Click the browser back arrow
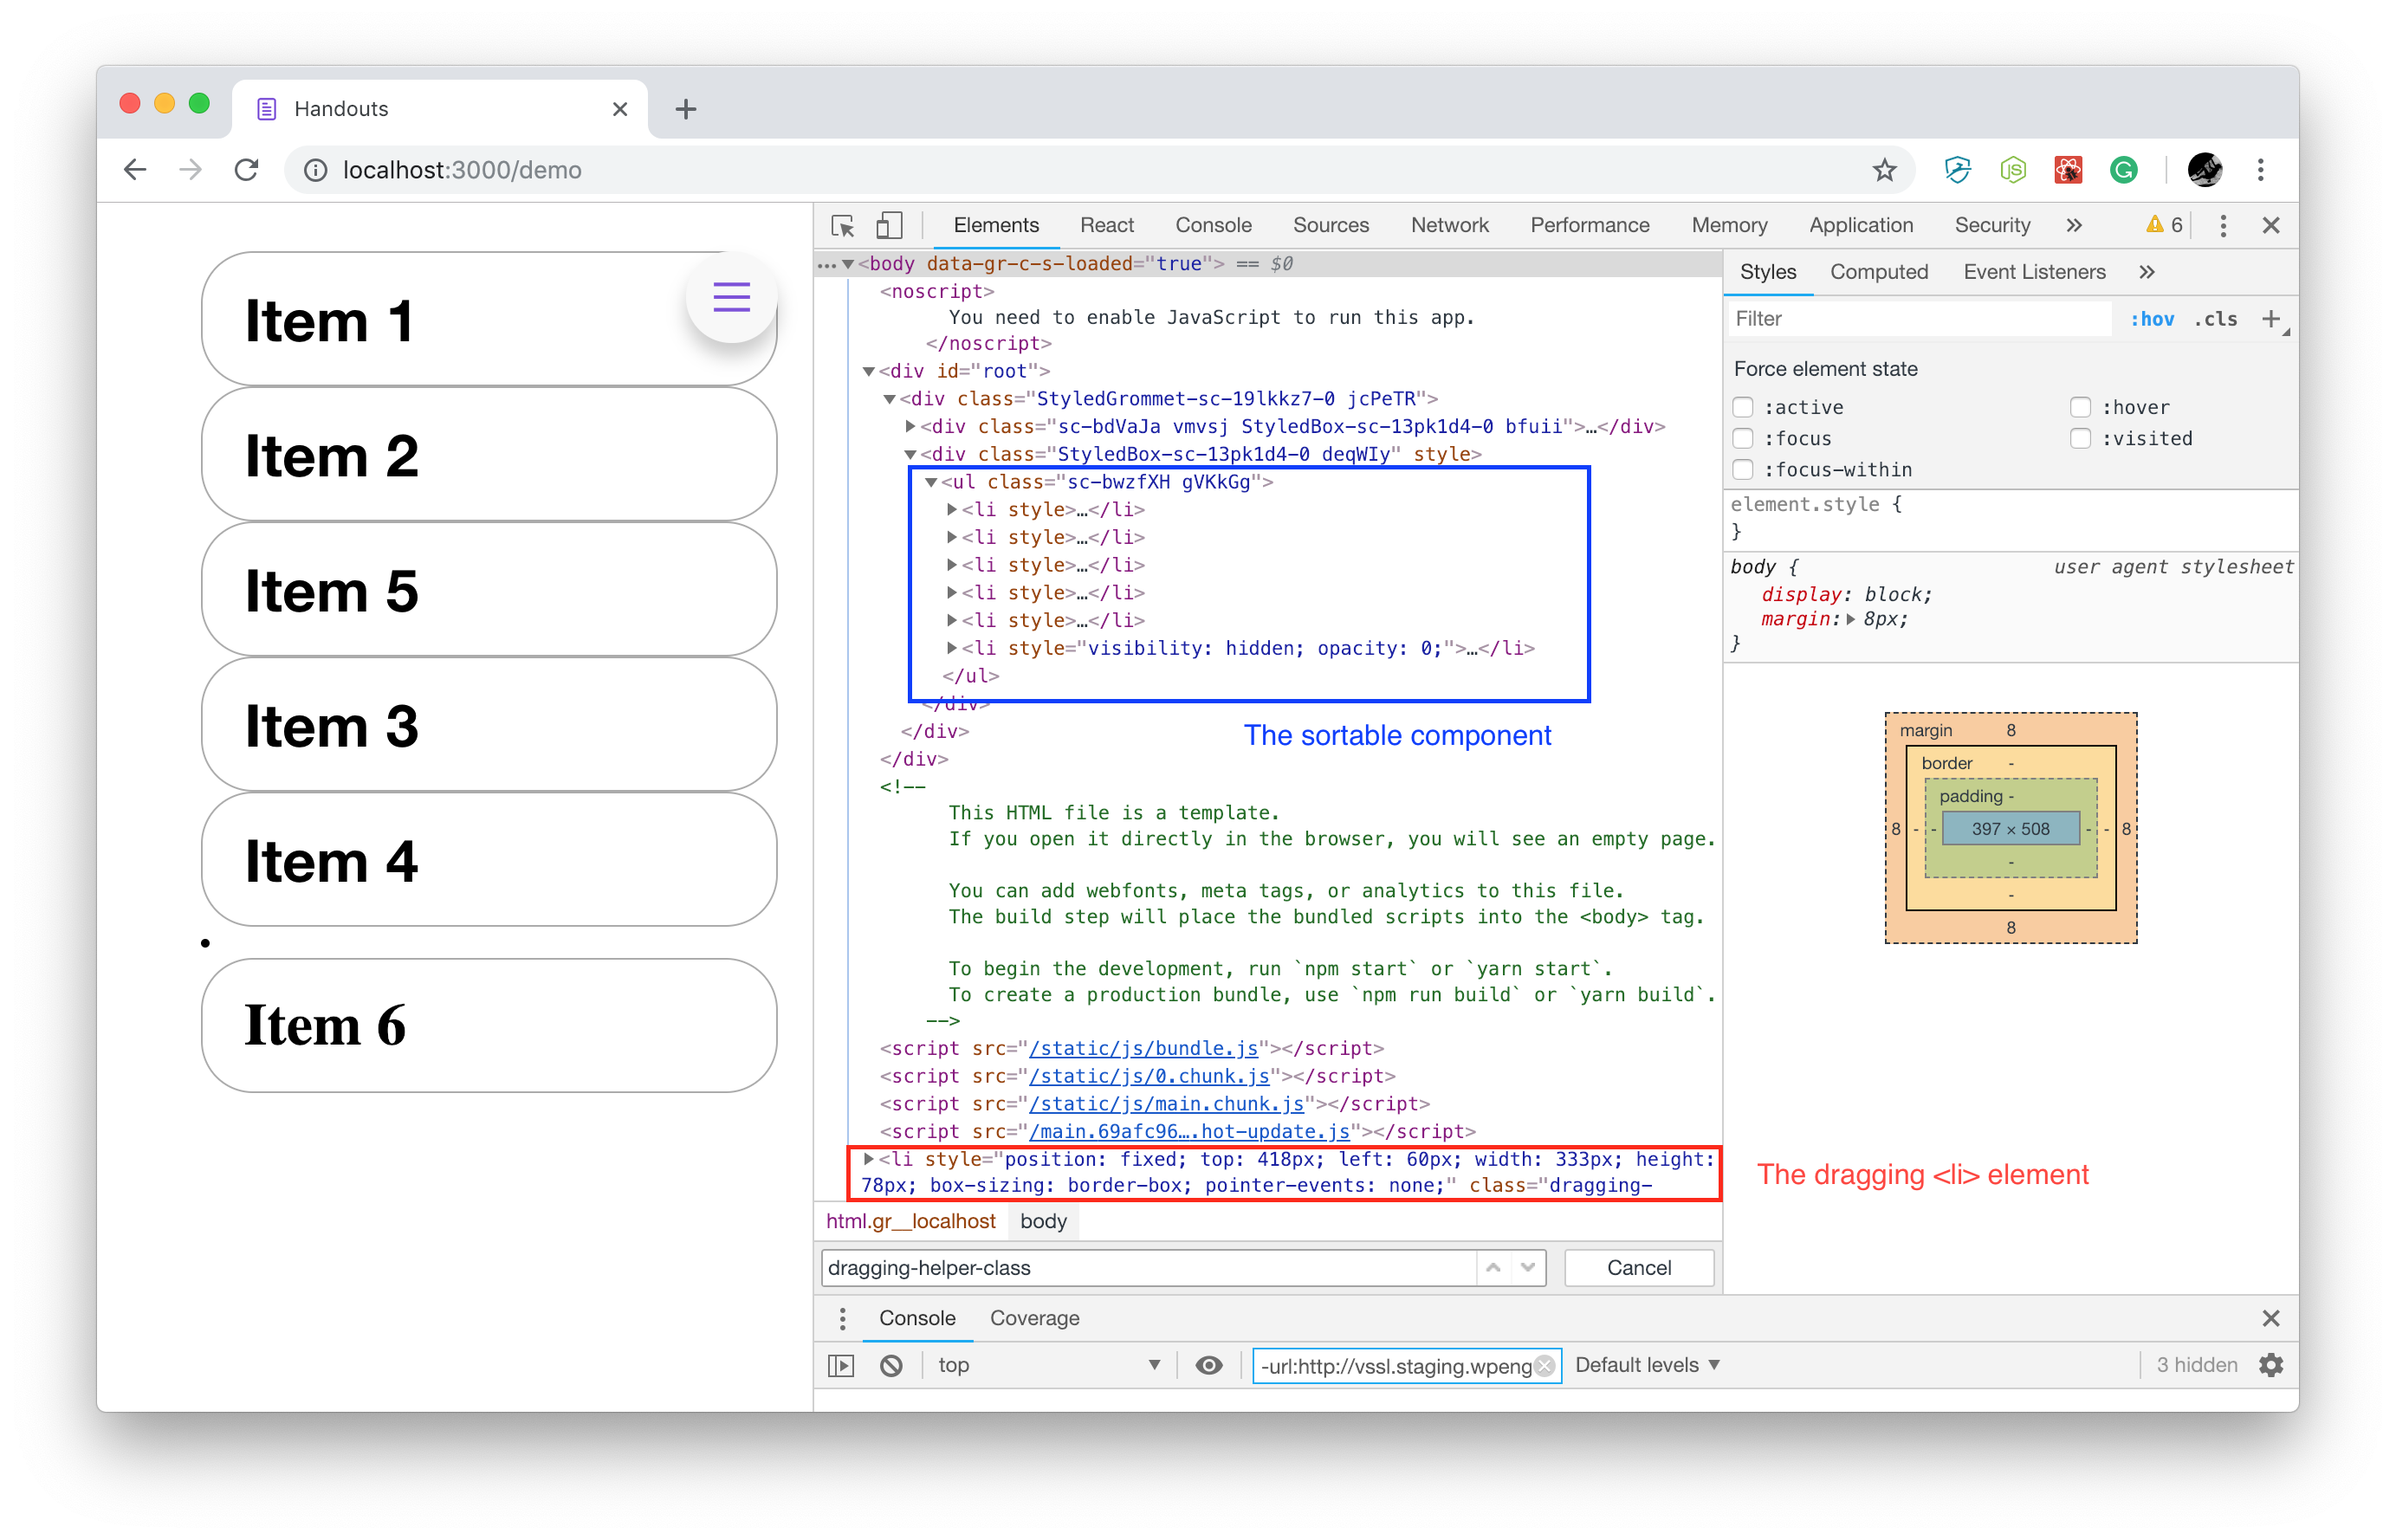The width and height of the screenshot is (2396, 1540). pos(135,170)
